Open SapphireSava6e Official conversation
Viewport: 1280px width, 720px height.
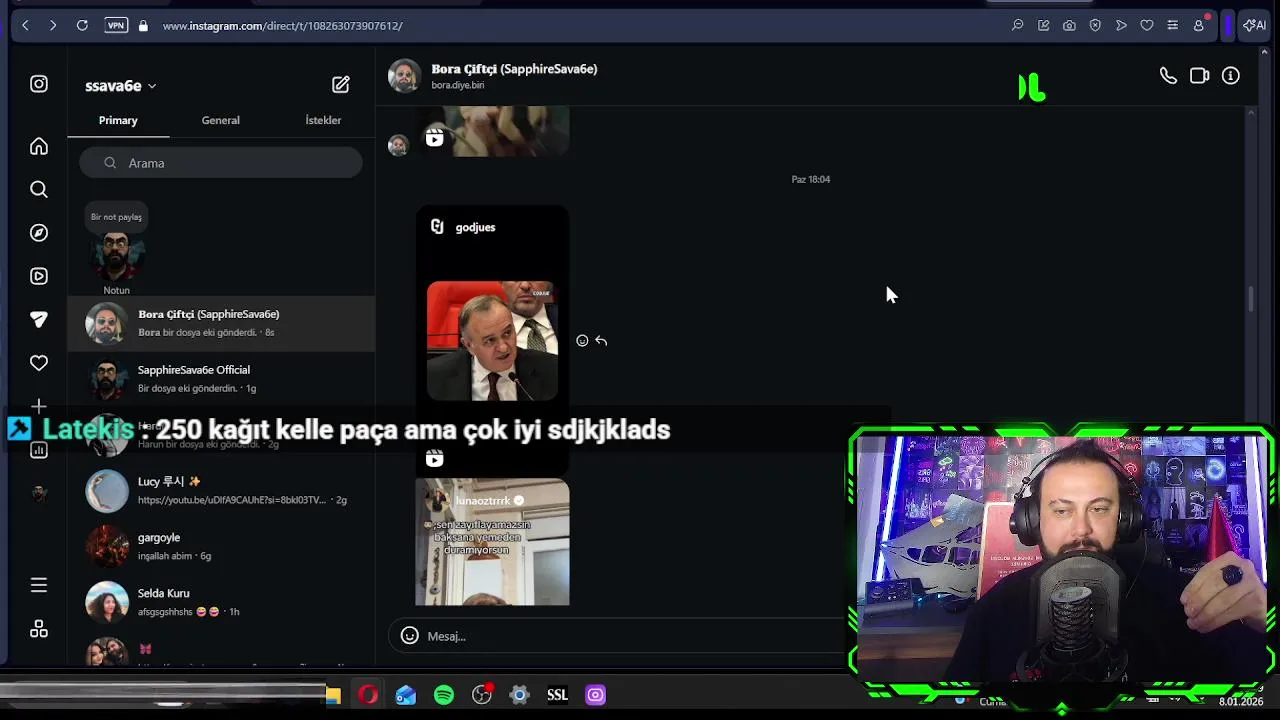(221, 379)
